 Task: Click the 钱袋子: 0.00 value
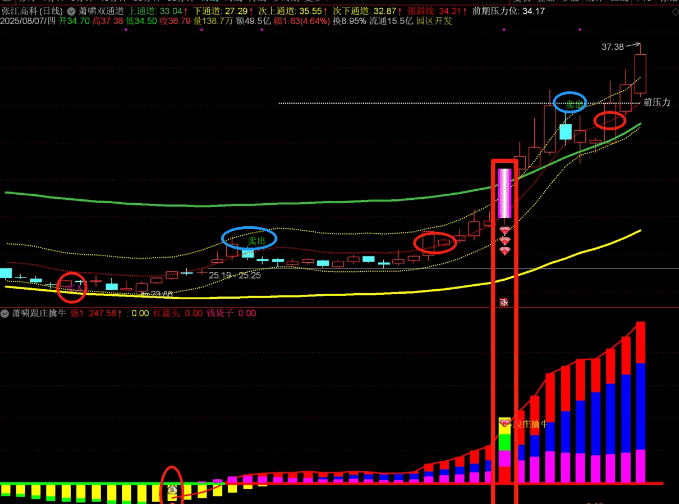[x=231, y=313]
